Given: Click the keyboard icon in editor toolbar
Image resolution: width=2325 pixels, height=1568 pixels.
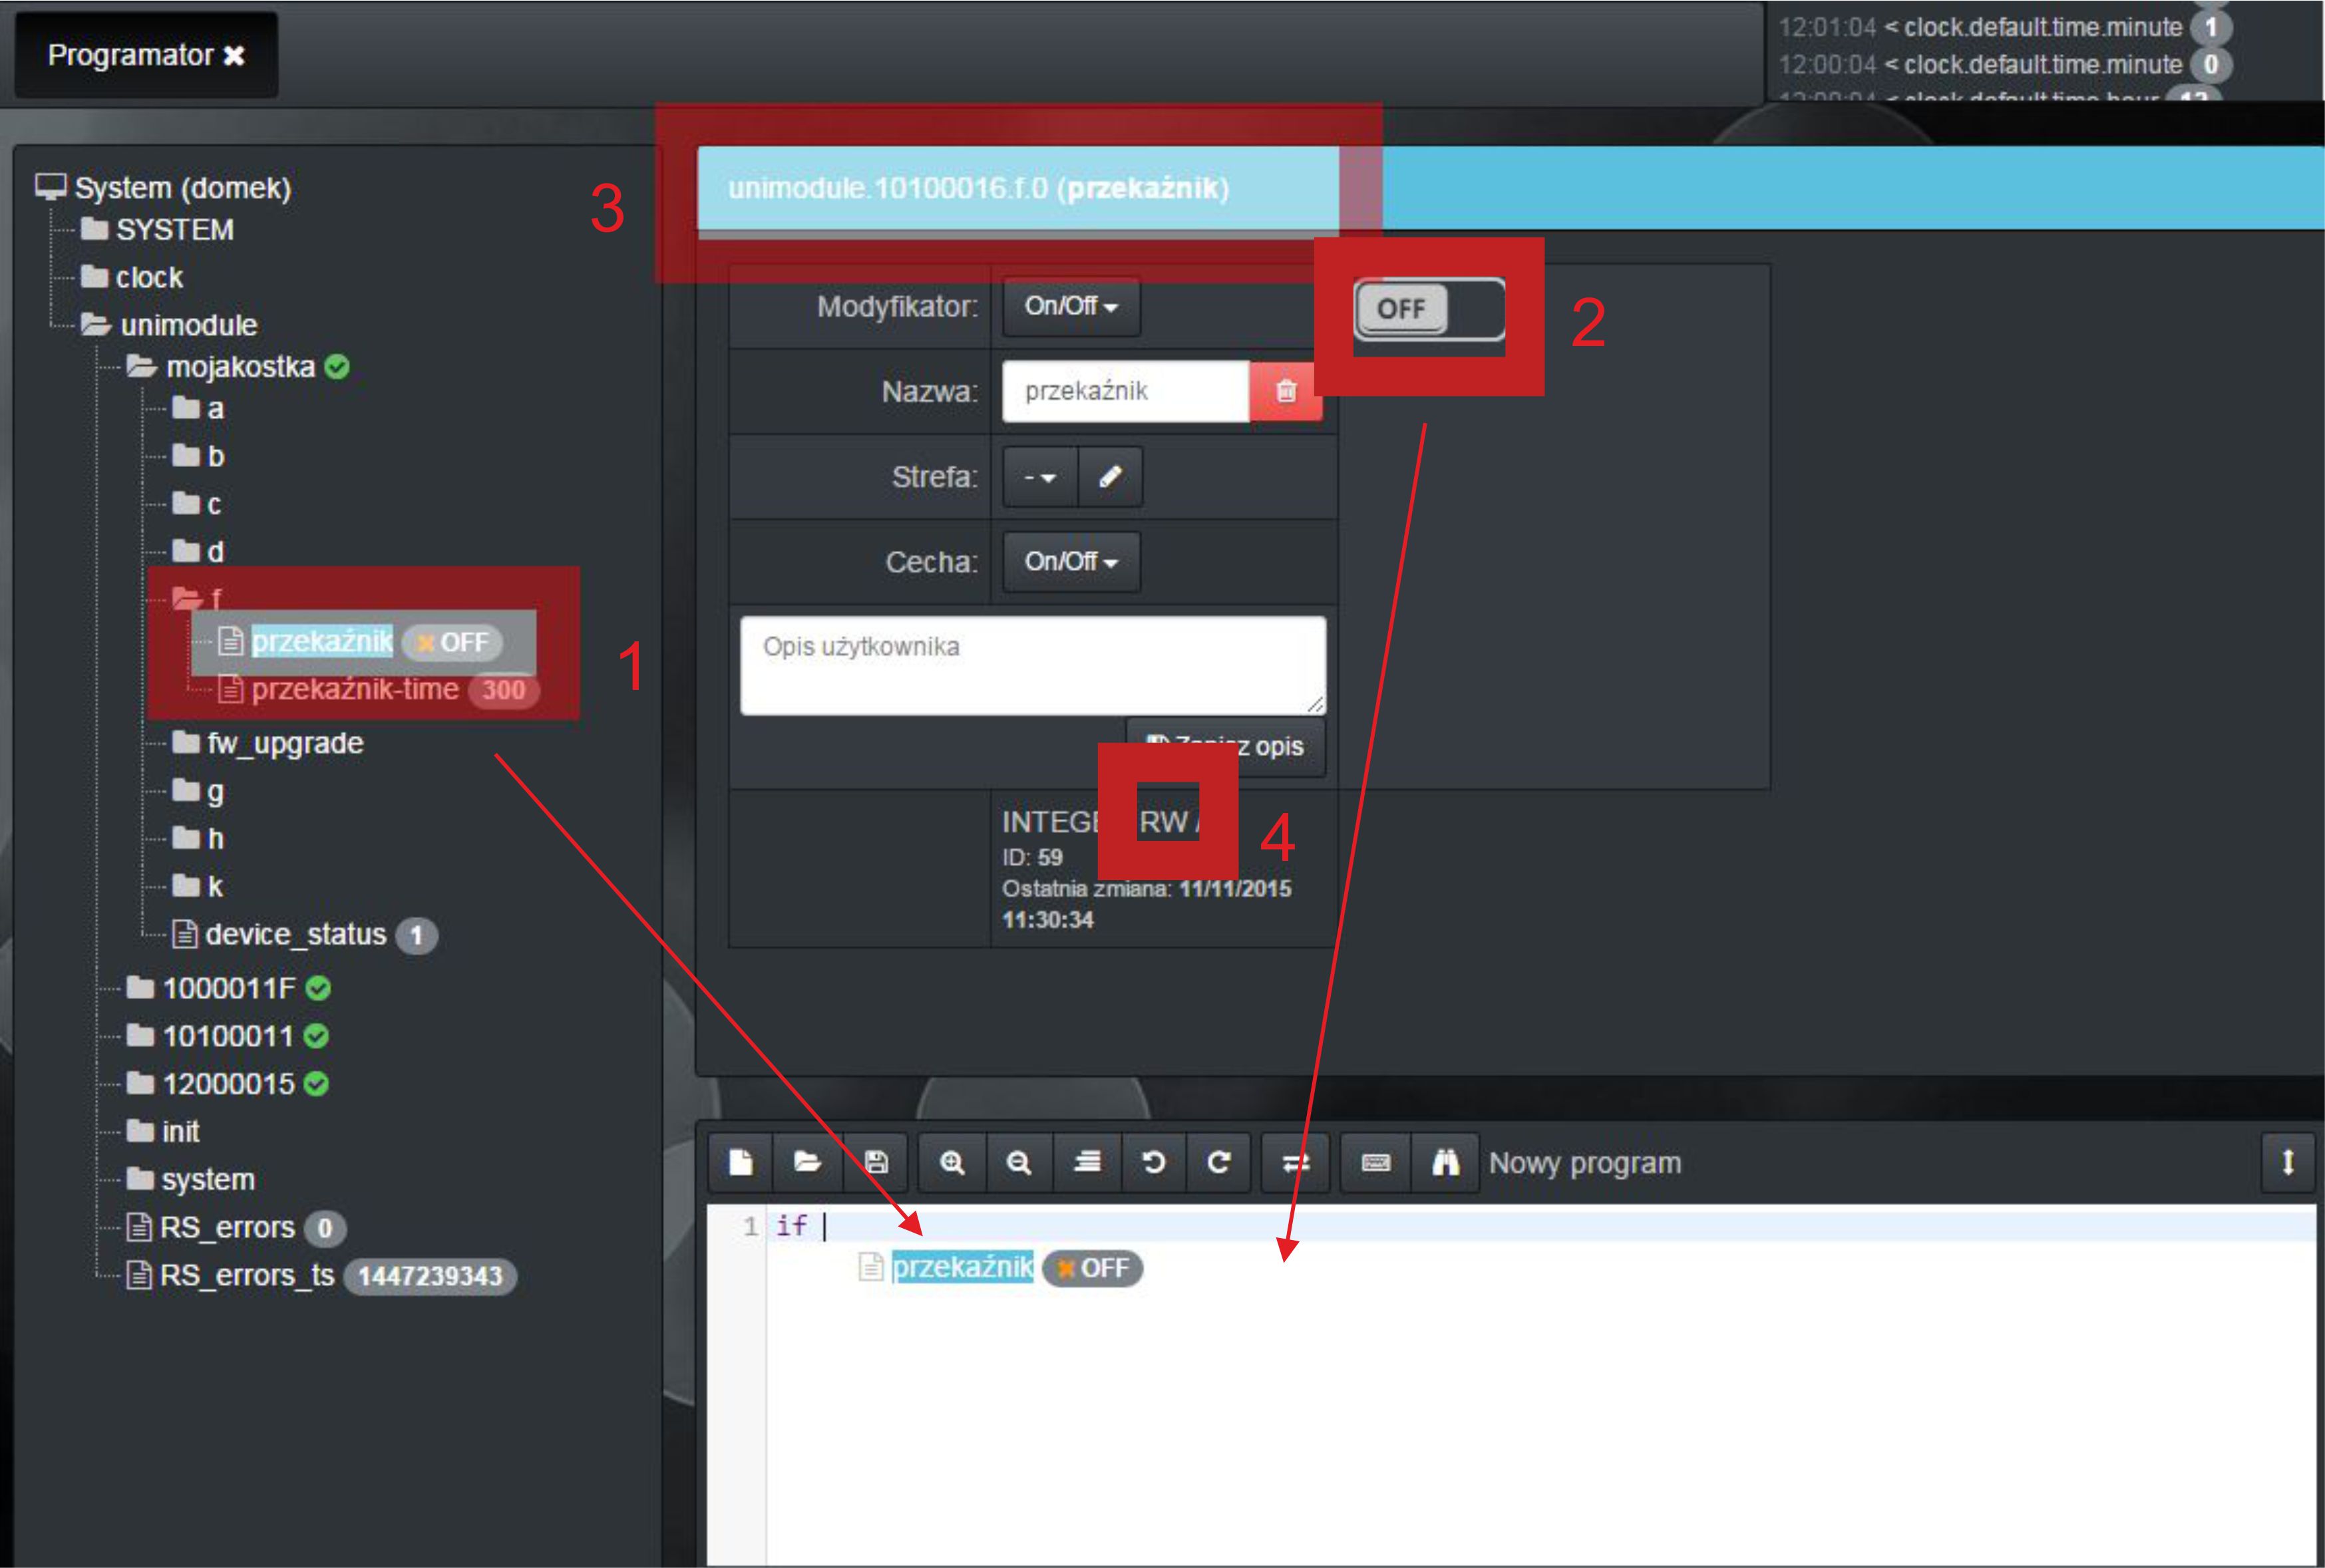Looking at the screenshot, I should (1376, 1162).
